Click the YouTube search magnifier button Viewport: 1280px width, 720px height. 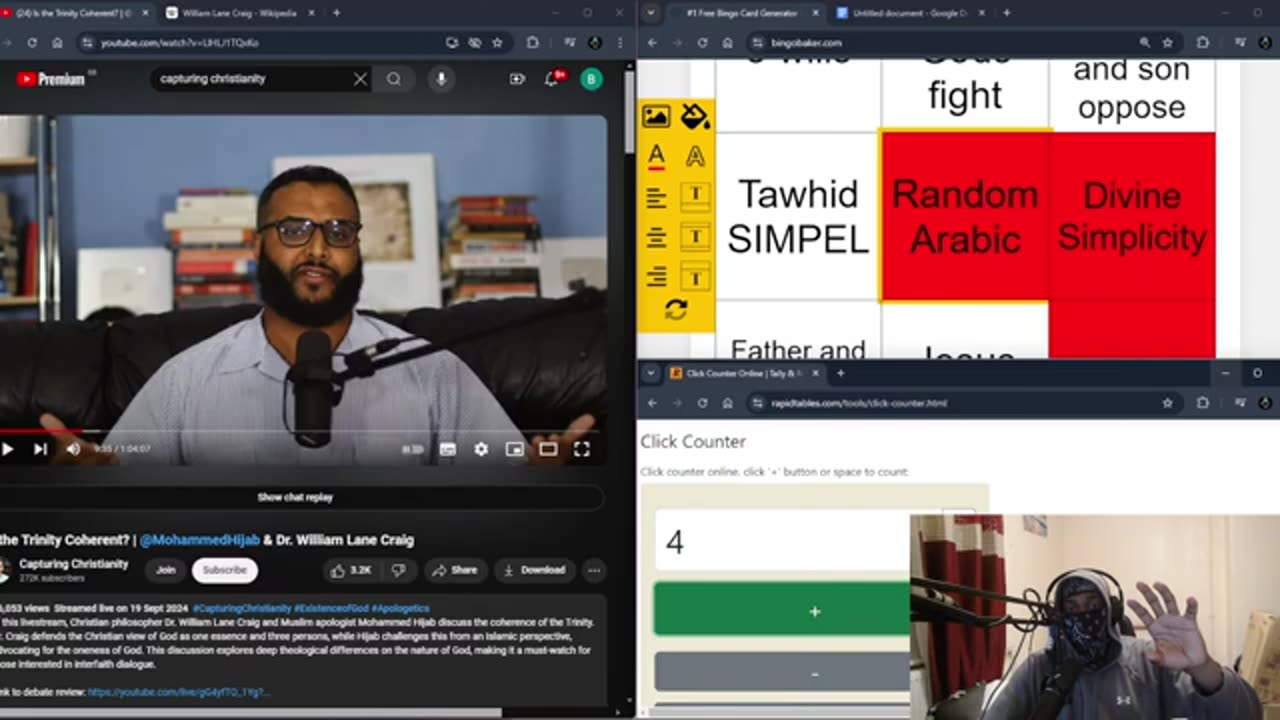click(394, 79)
